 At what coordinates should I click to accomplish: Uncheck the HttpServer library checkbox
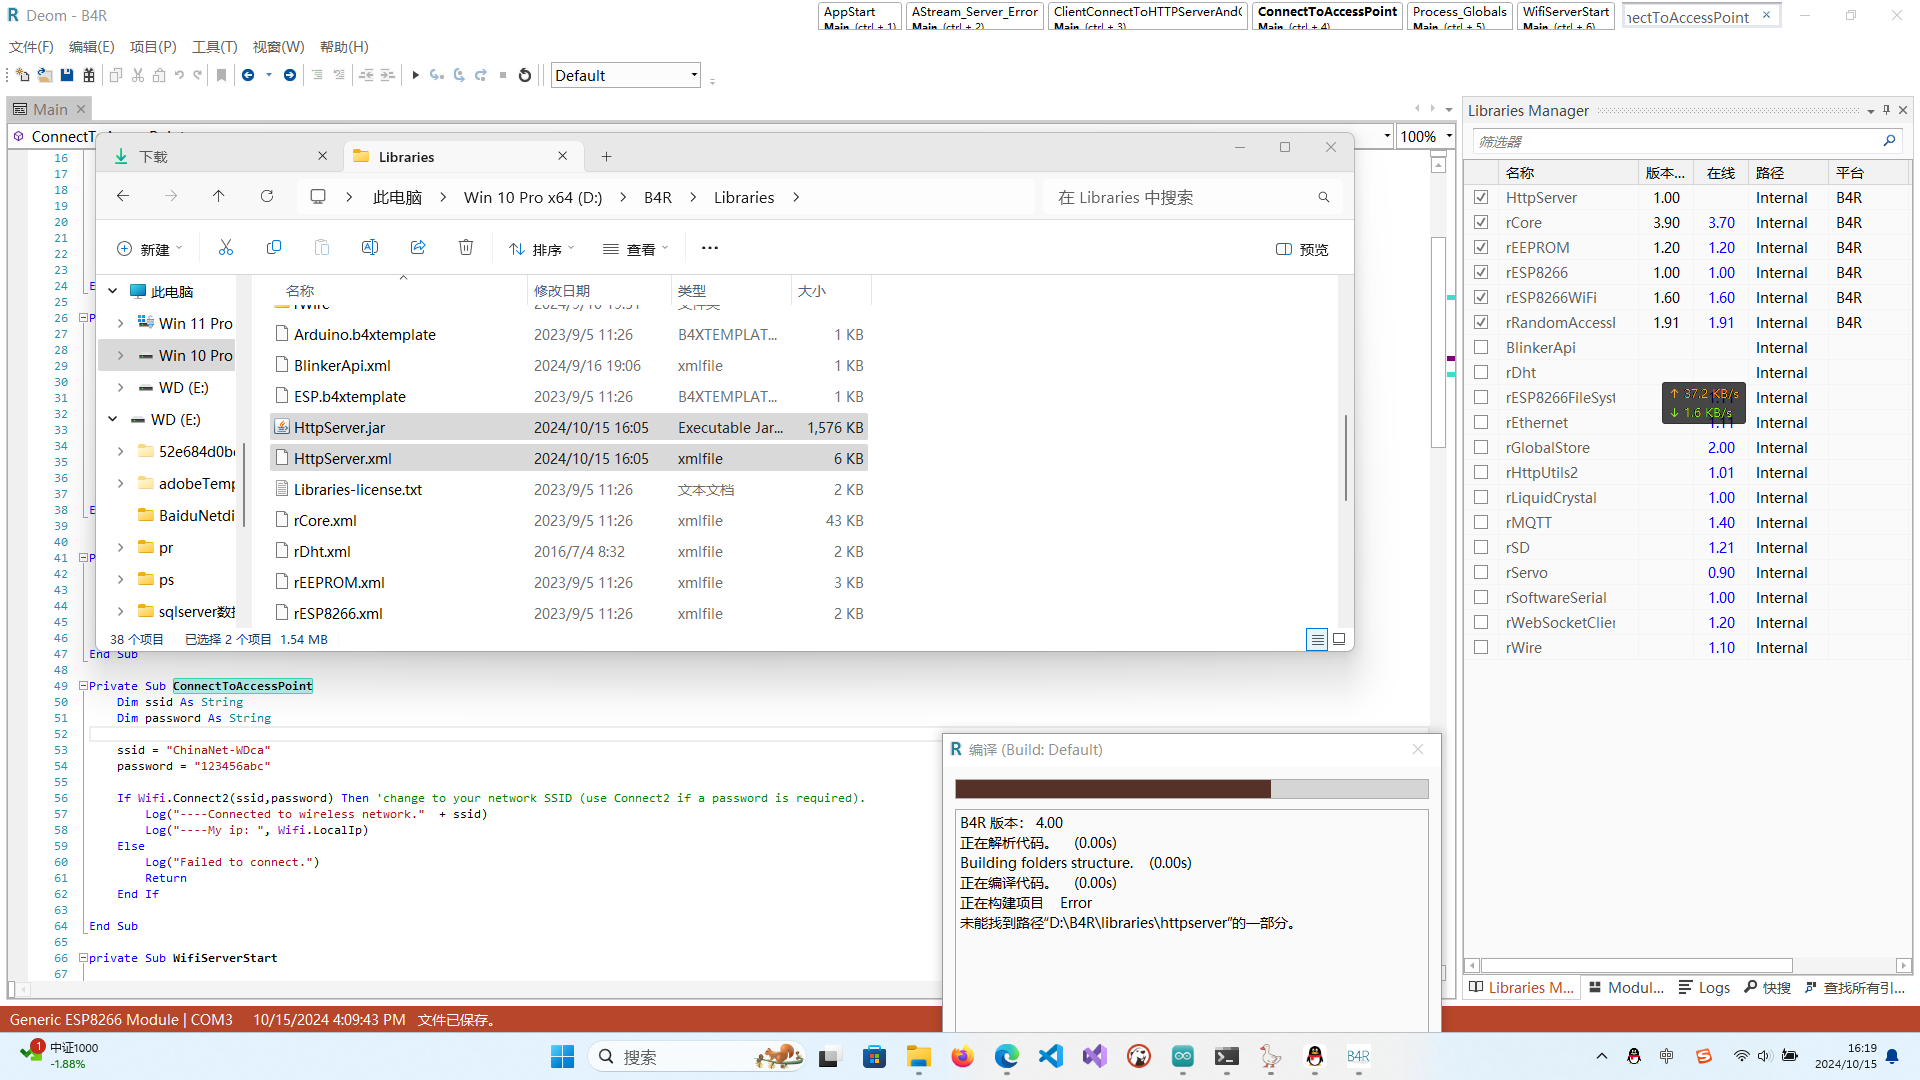point(1481,198)
